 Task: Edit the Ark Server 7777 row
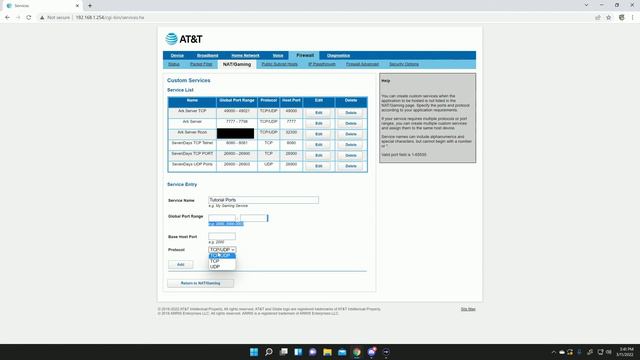[318, 123]
